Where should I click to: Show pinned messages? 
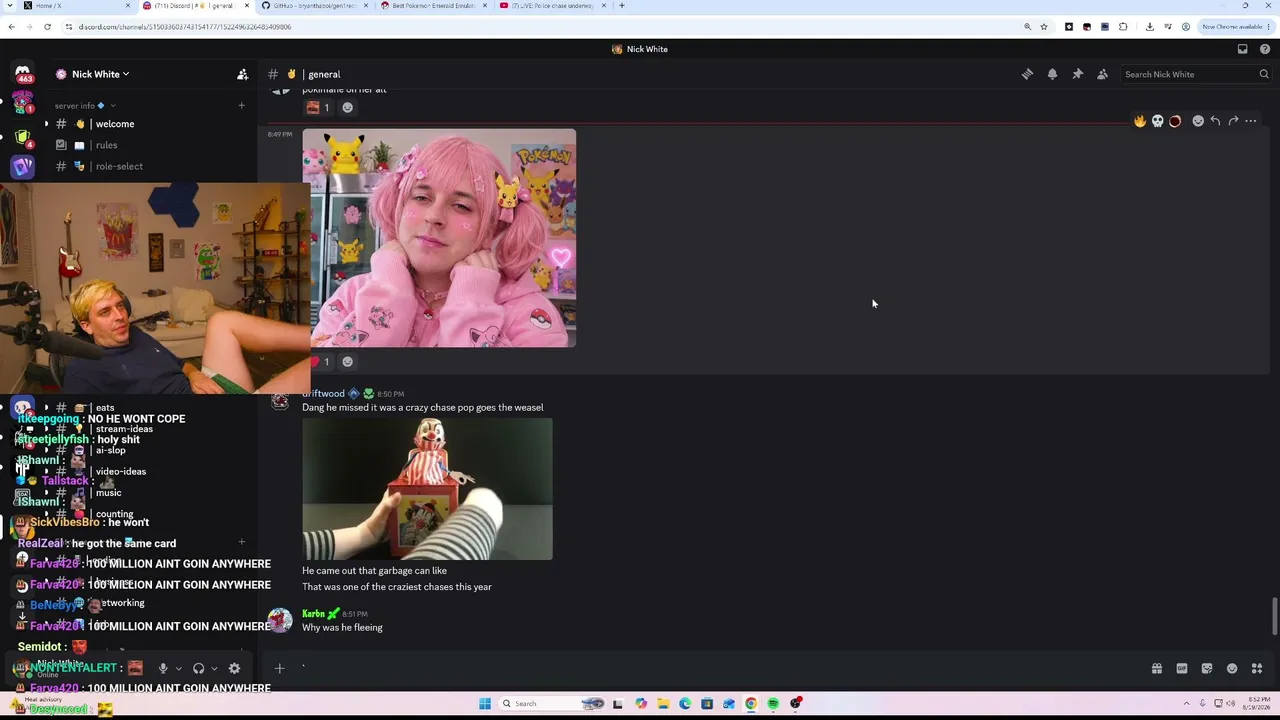1077,74
